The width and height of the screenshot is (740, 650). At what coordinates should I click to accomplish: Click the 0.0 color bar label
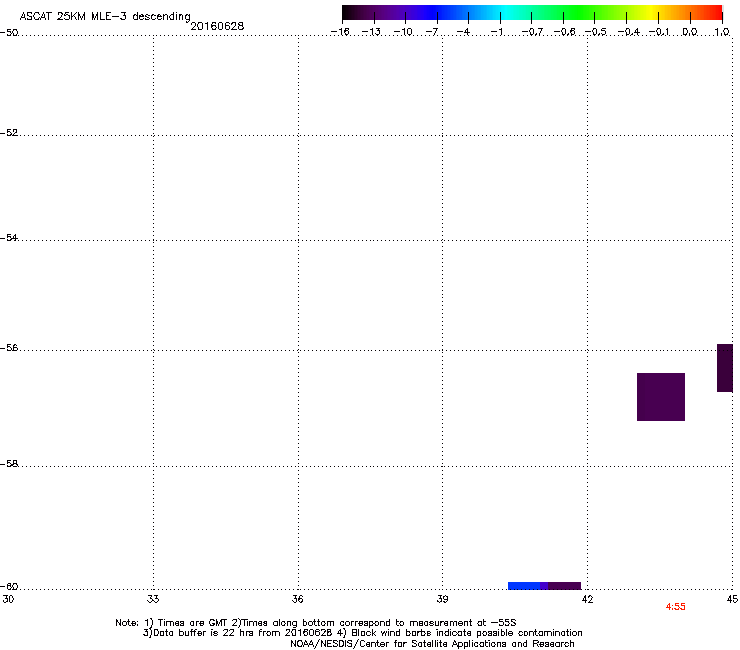[690, 32]
